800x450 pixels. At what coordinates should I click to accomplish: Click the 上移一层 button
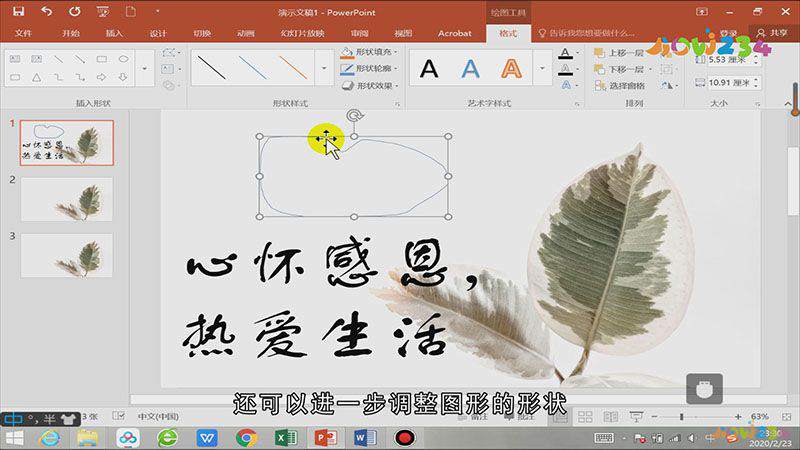click(x=619, y=53)
